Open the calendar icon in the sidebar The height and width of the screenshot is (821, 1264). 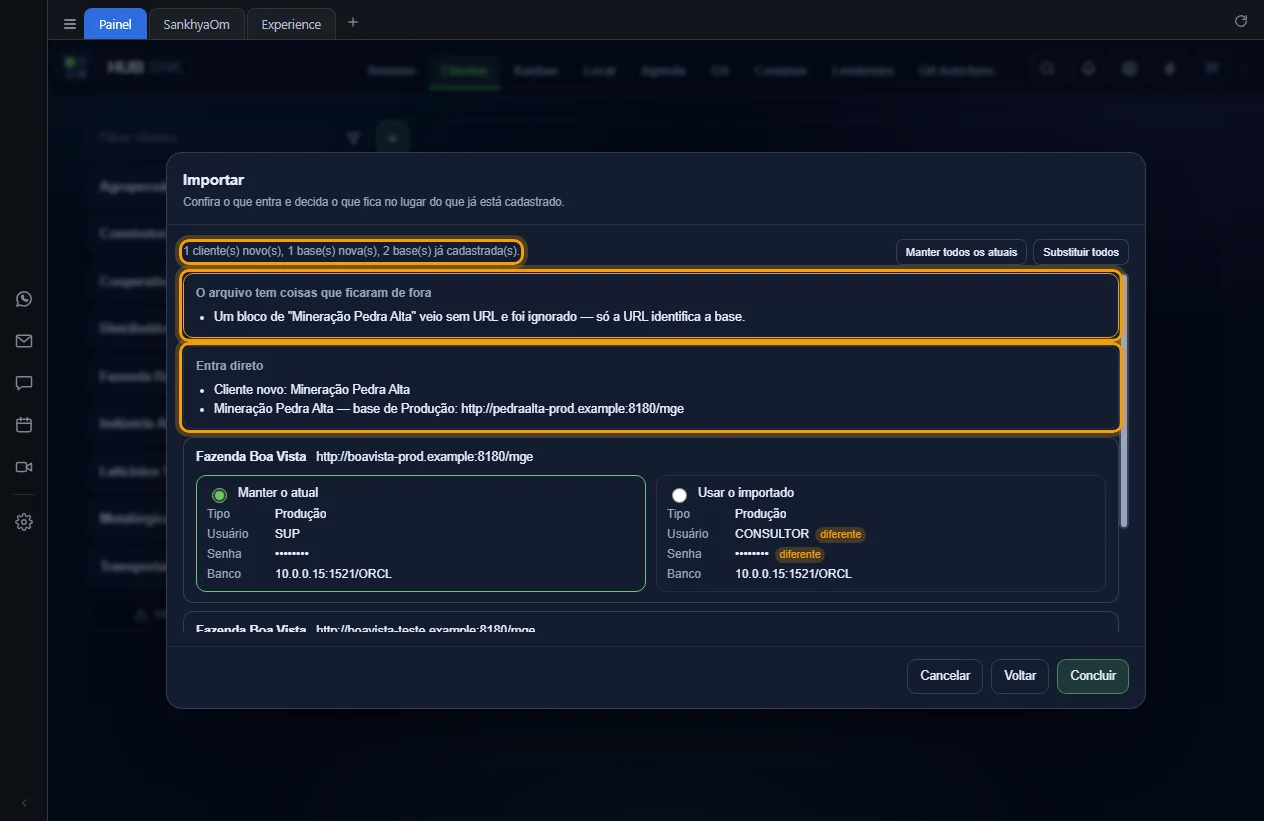point(24,425)
